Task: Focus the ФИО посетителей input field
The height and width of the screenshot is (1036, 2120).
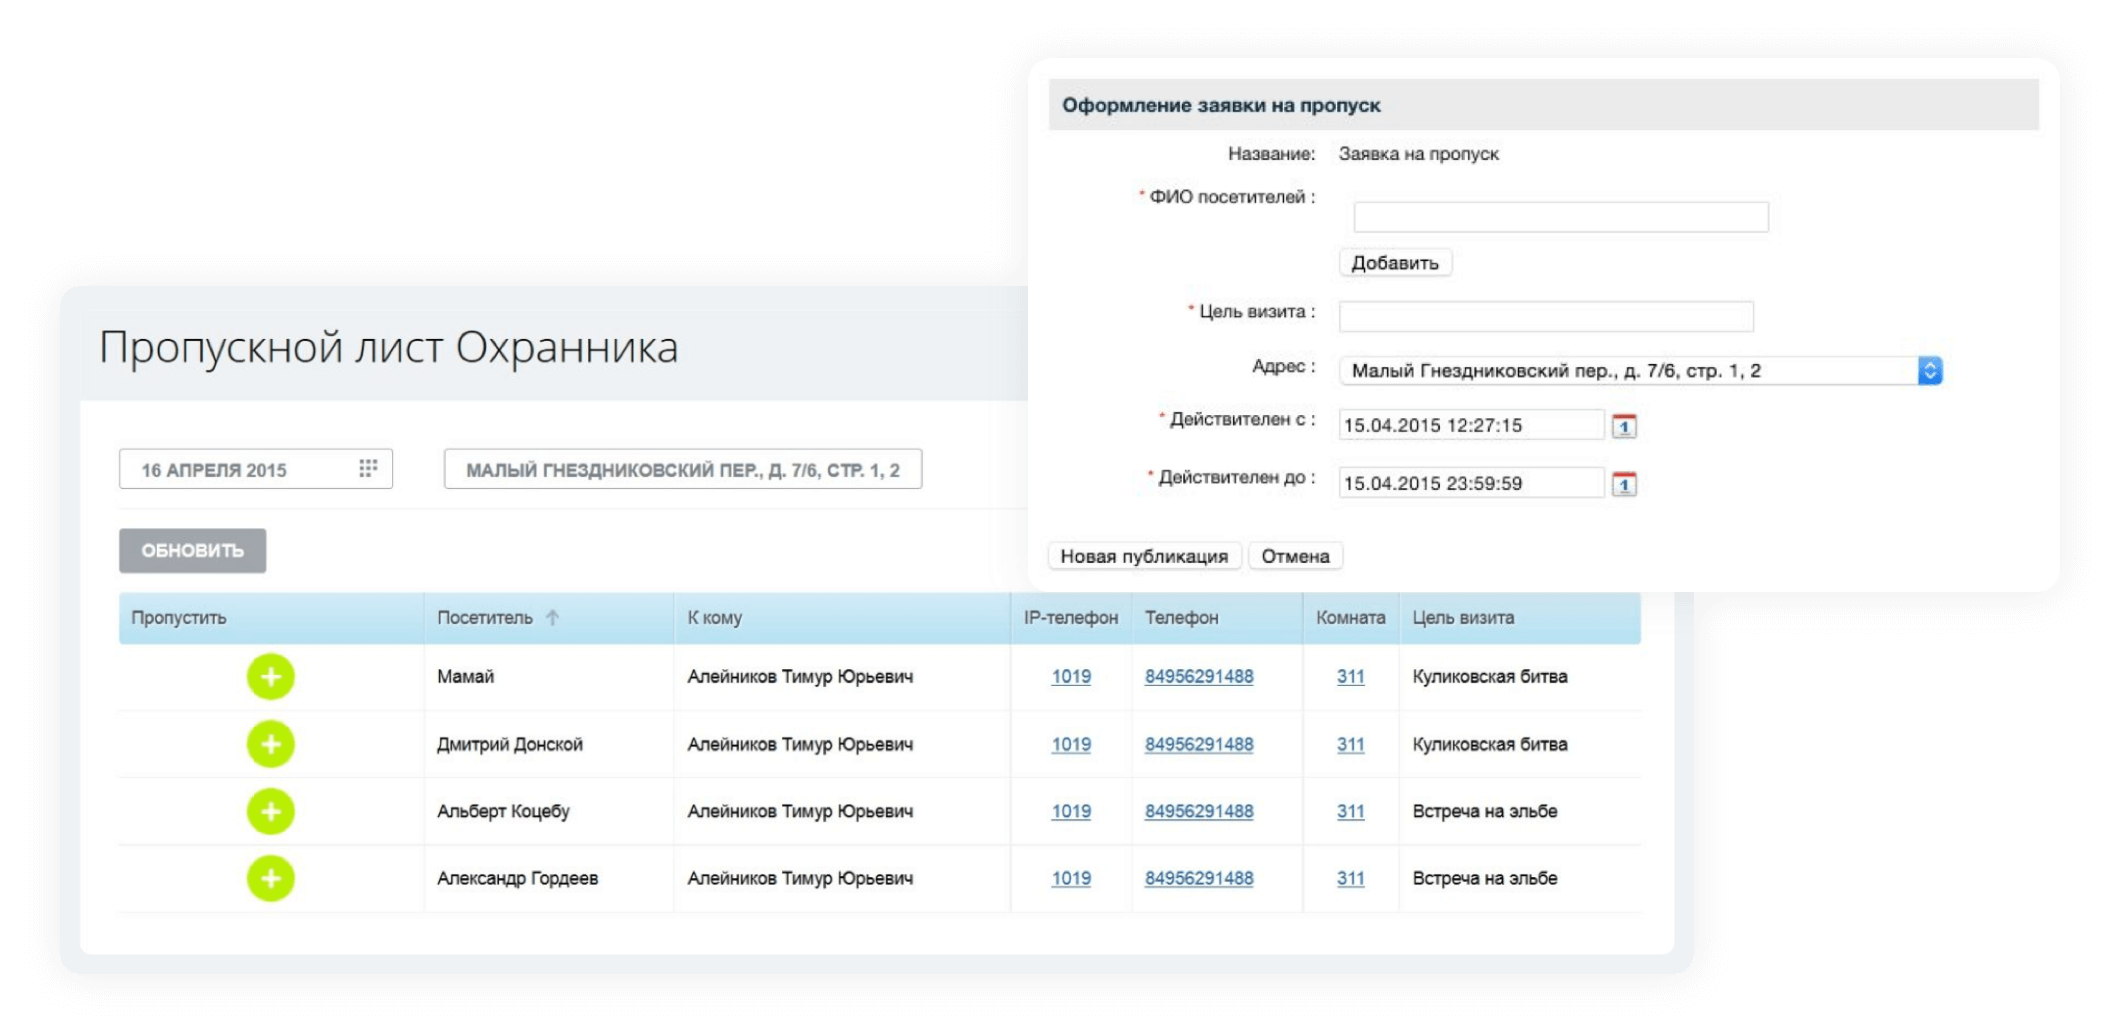Action: [x=1560, y=217]
